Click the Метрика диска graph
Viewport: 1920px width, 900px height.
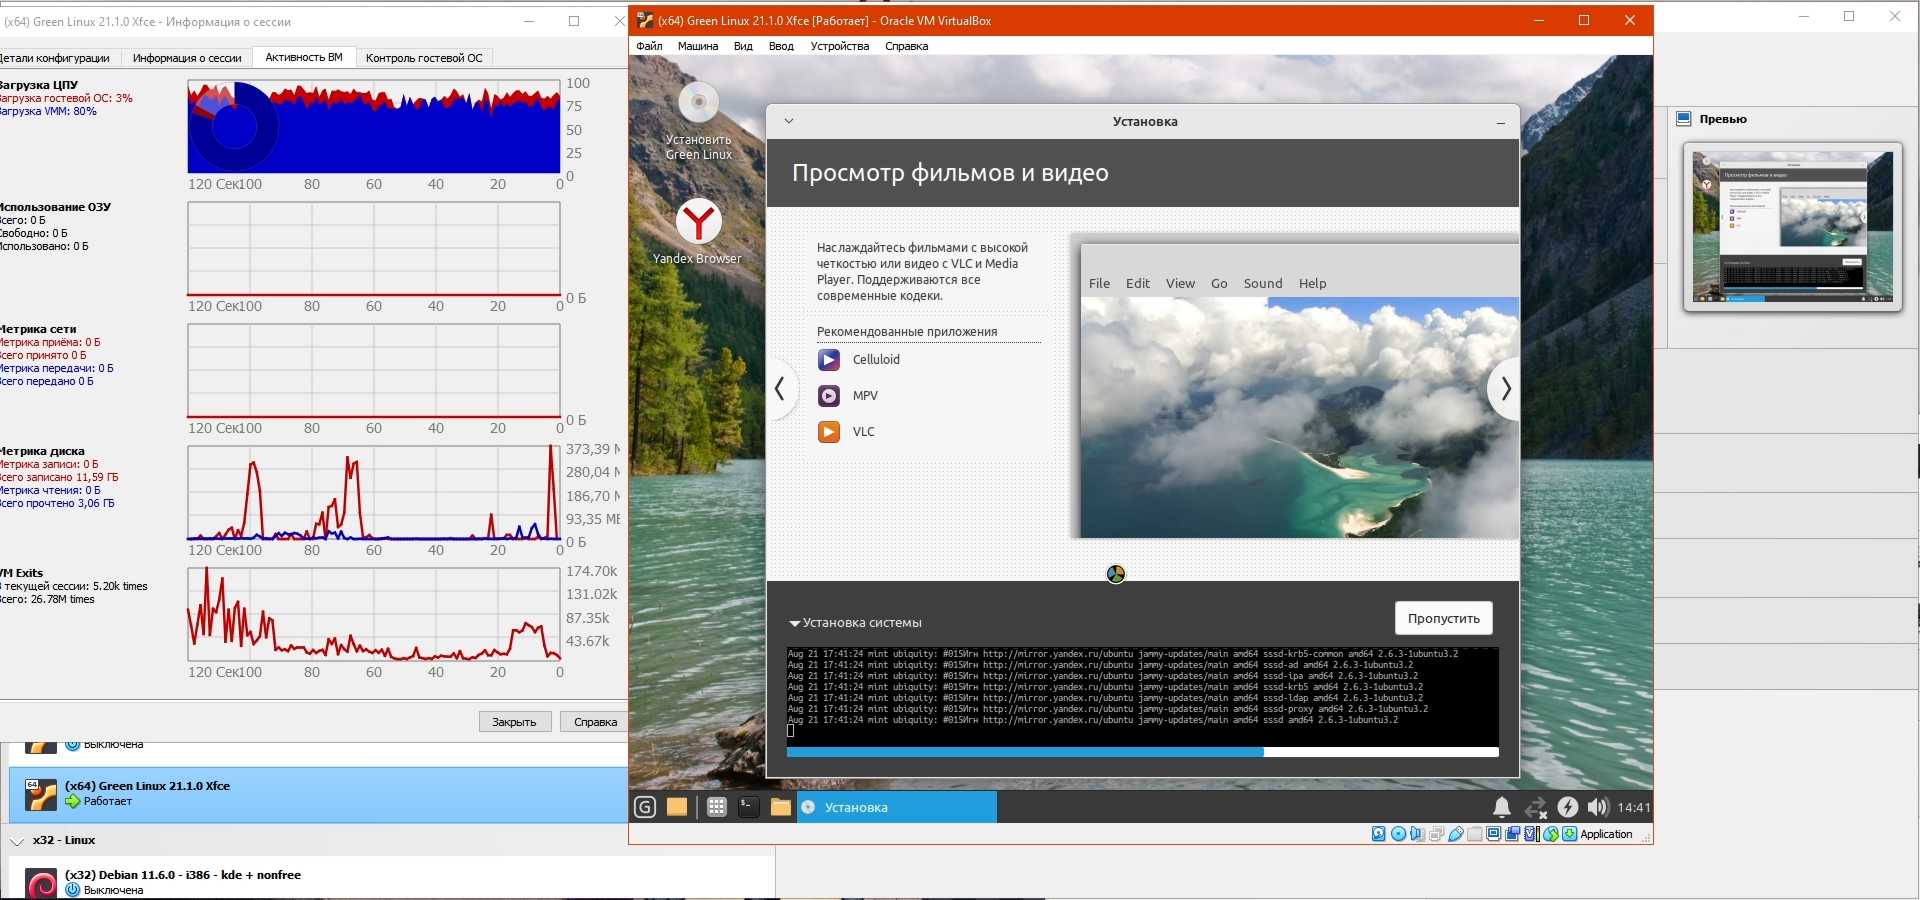click(x=374, y=493)
